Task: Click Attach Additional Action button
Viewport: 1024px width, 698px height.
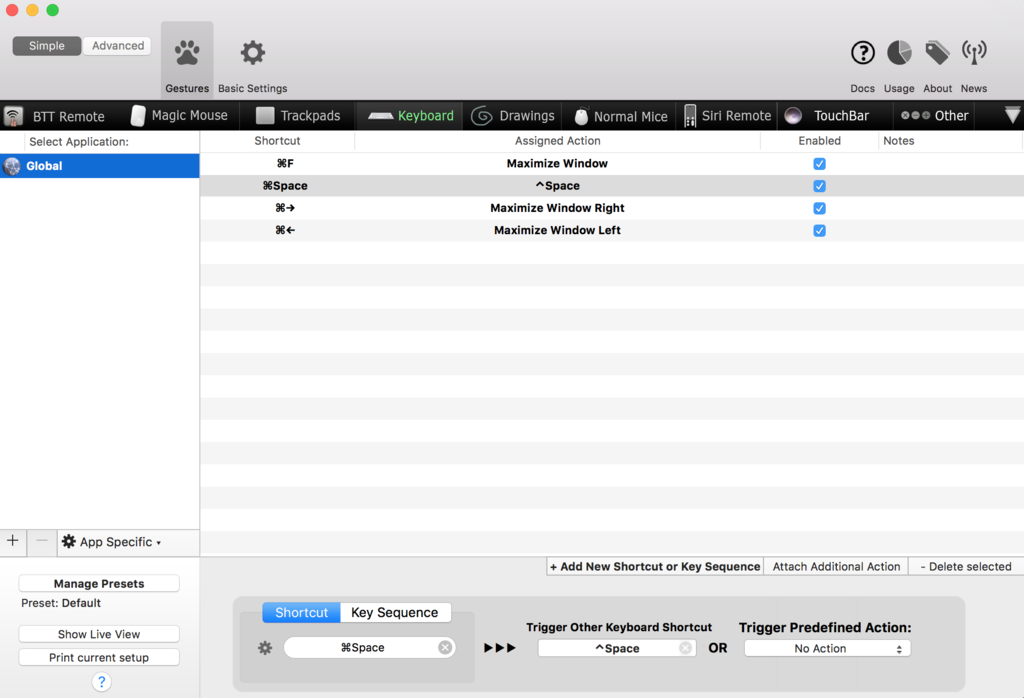Action: (x=836, y=567)
